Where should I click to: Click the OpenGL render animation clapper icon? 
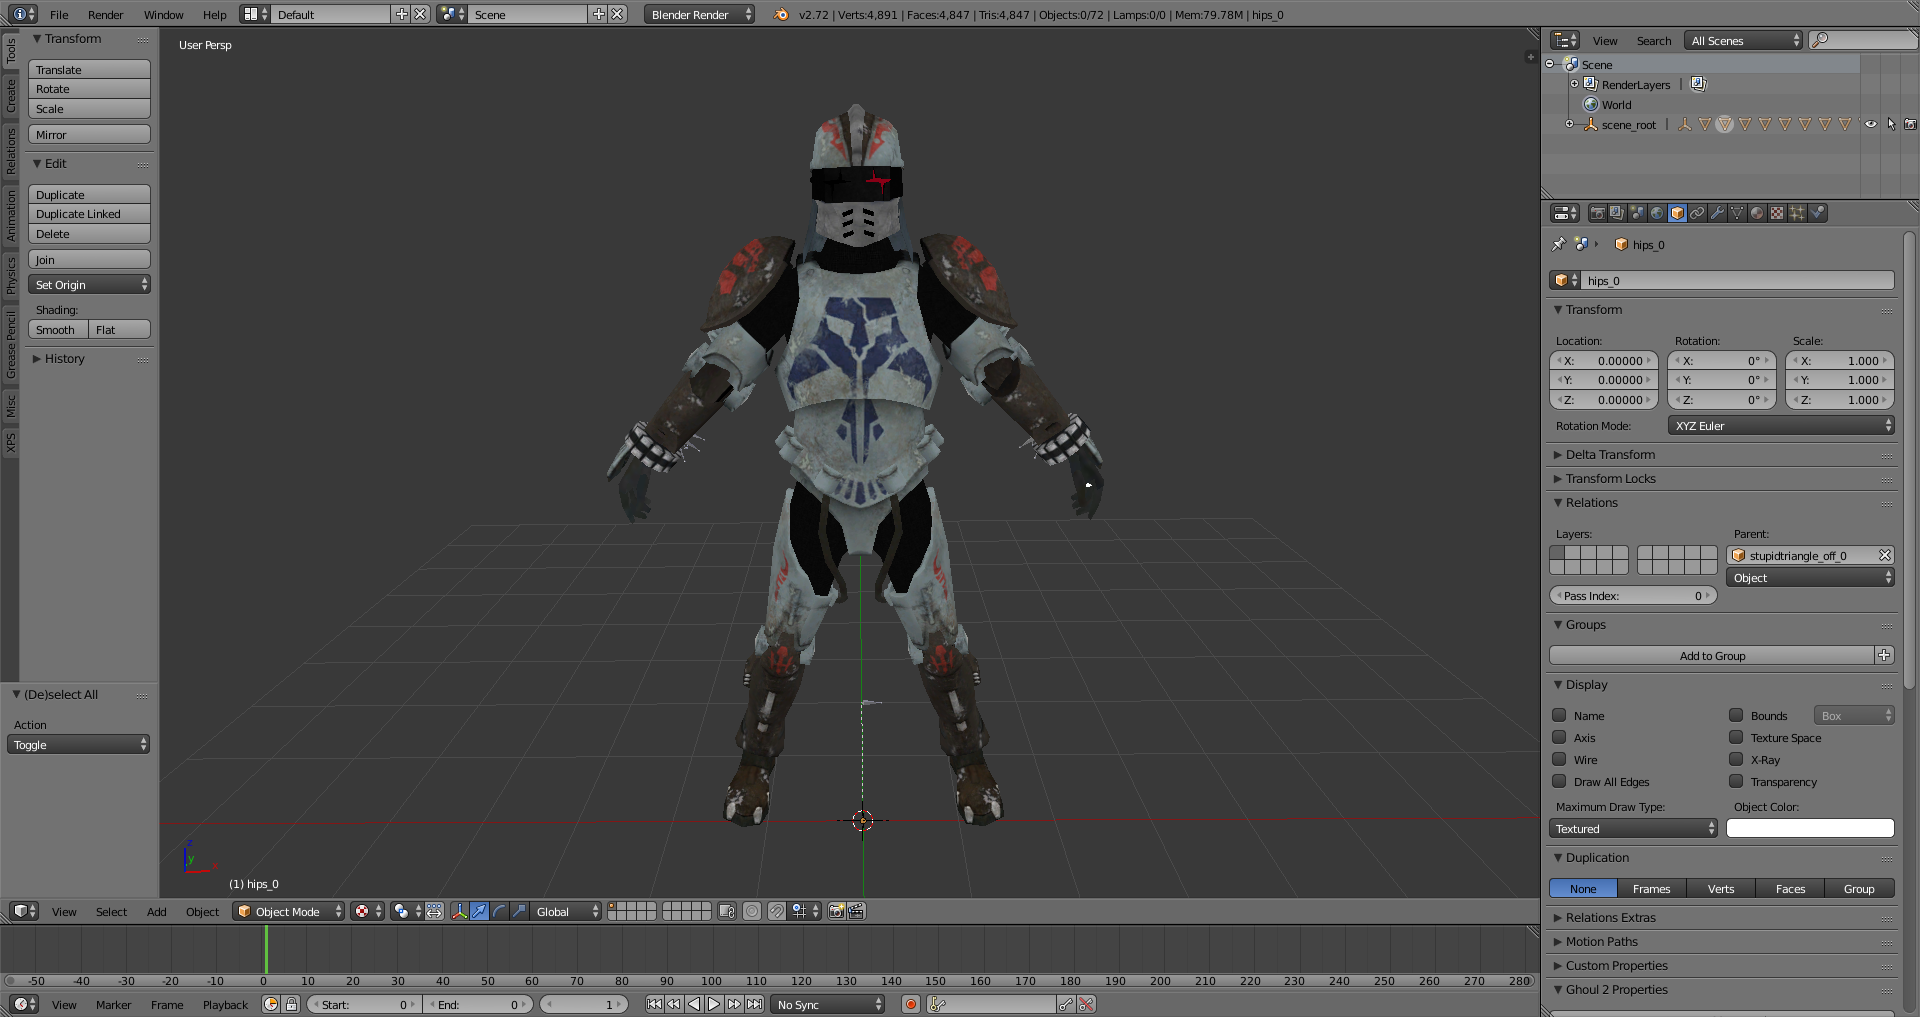(x=857, y=911)
